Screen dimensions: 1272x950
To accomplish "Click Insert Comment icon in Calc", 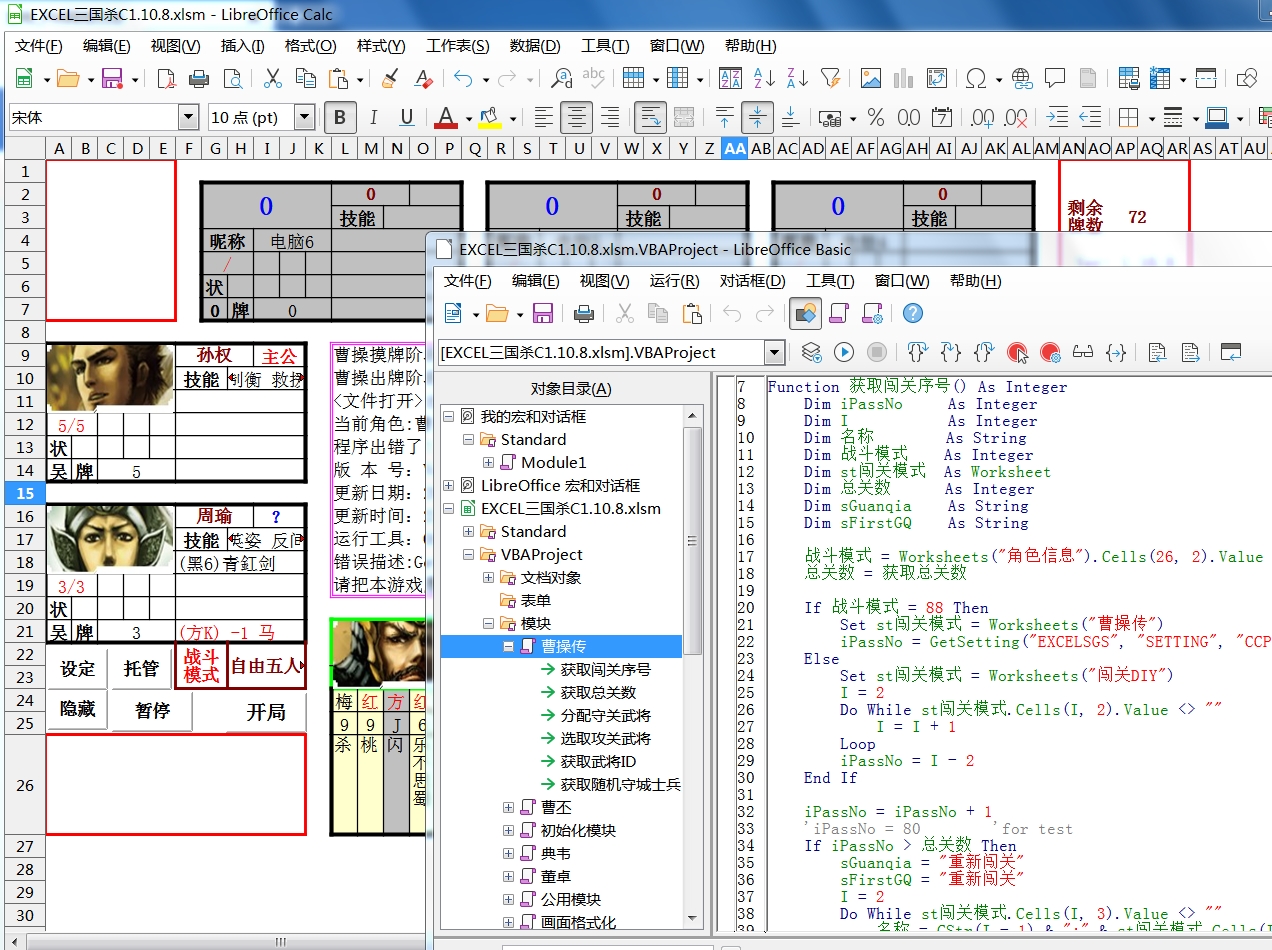I will pyautogui.click(x=1055, y=78).
